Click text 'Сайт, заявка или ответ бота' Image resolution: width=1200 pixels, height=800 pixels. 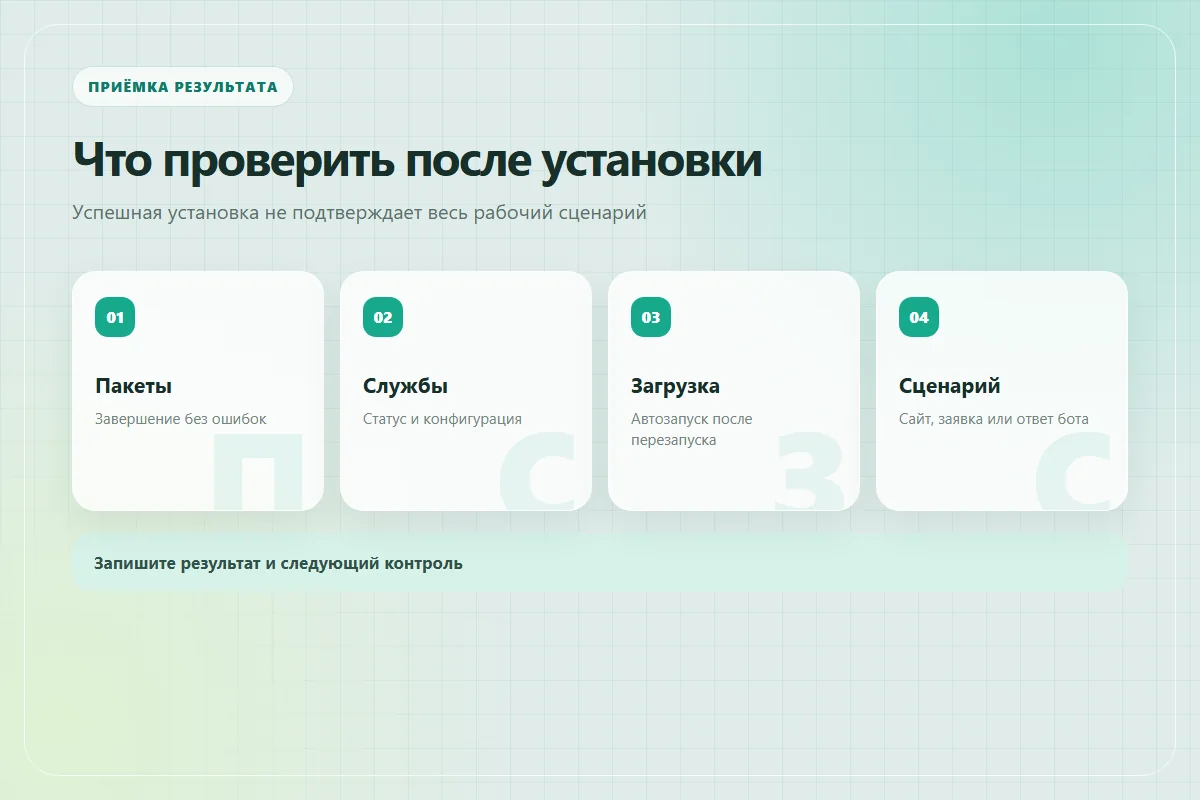point(994,419)
